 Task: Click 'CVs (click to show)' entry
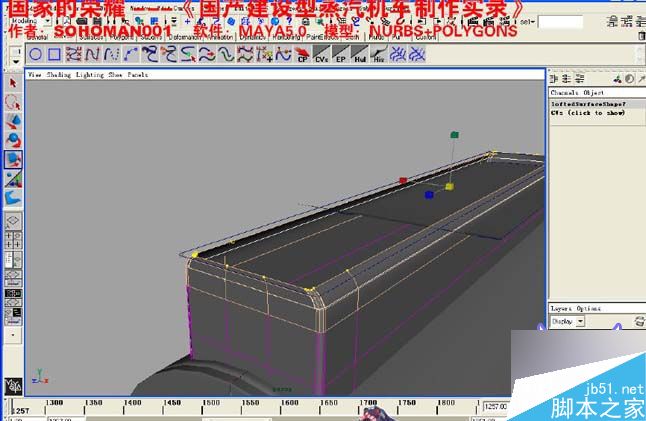pyautogui.click(x=588, y=112)
